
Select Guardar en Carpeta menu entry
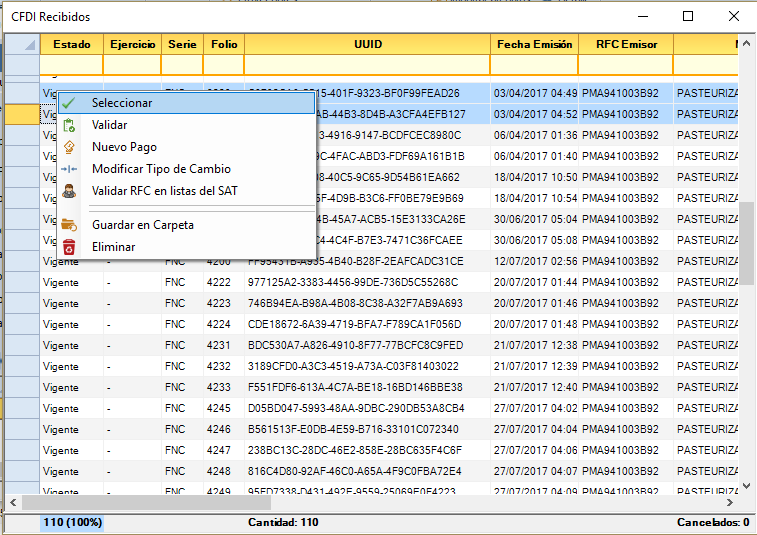142,225
